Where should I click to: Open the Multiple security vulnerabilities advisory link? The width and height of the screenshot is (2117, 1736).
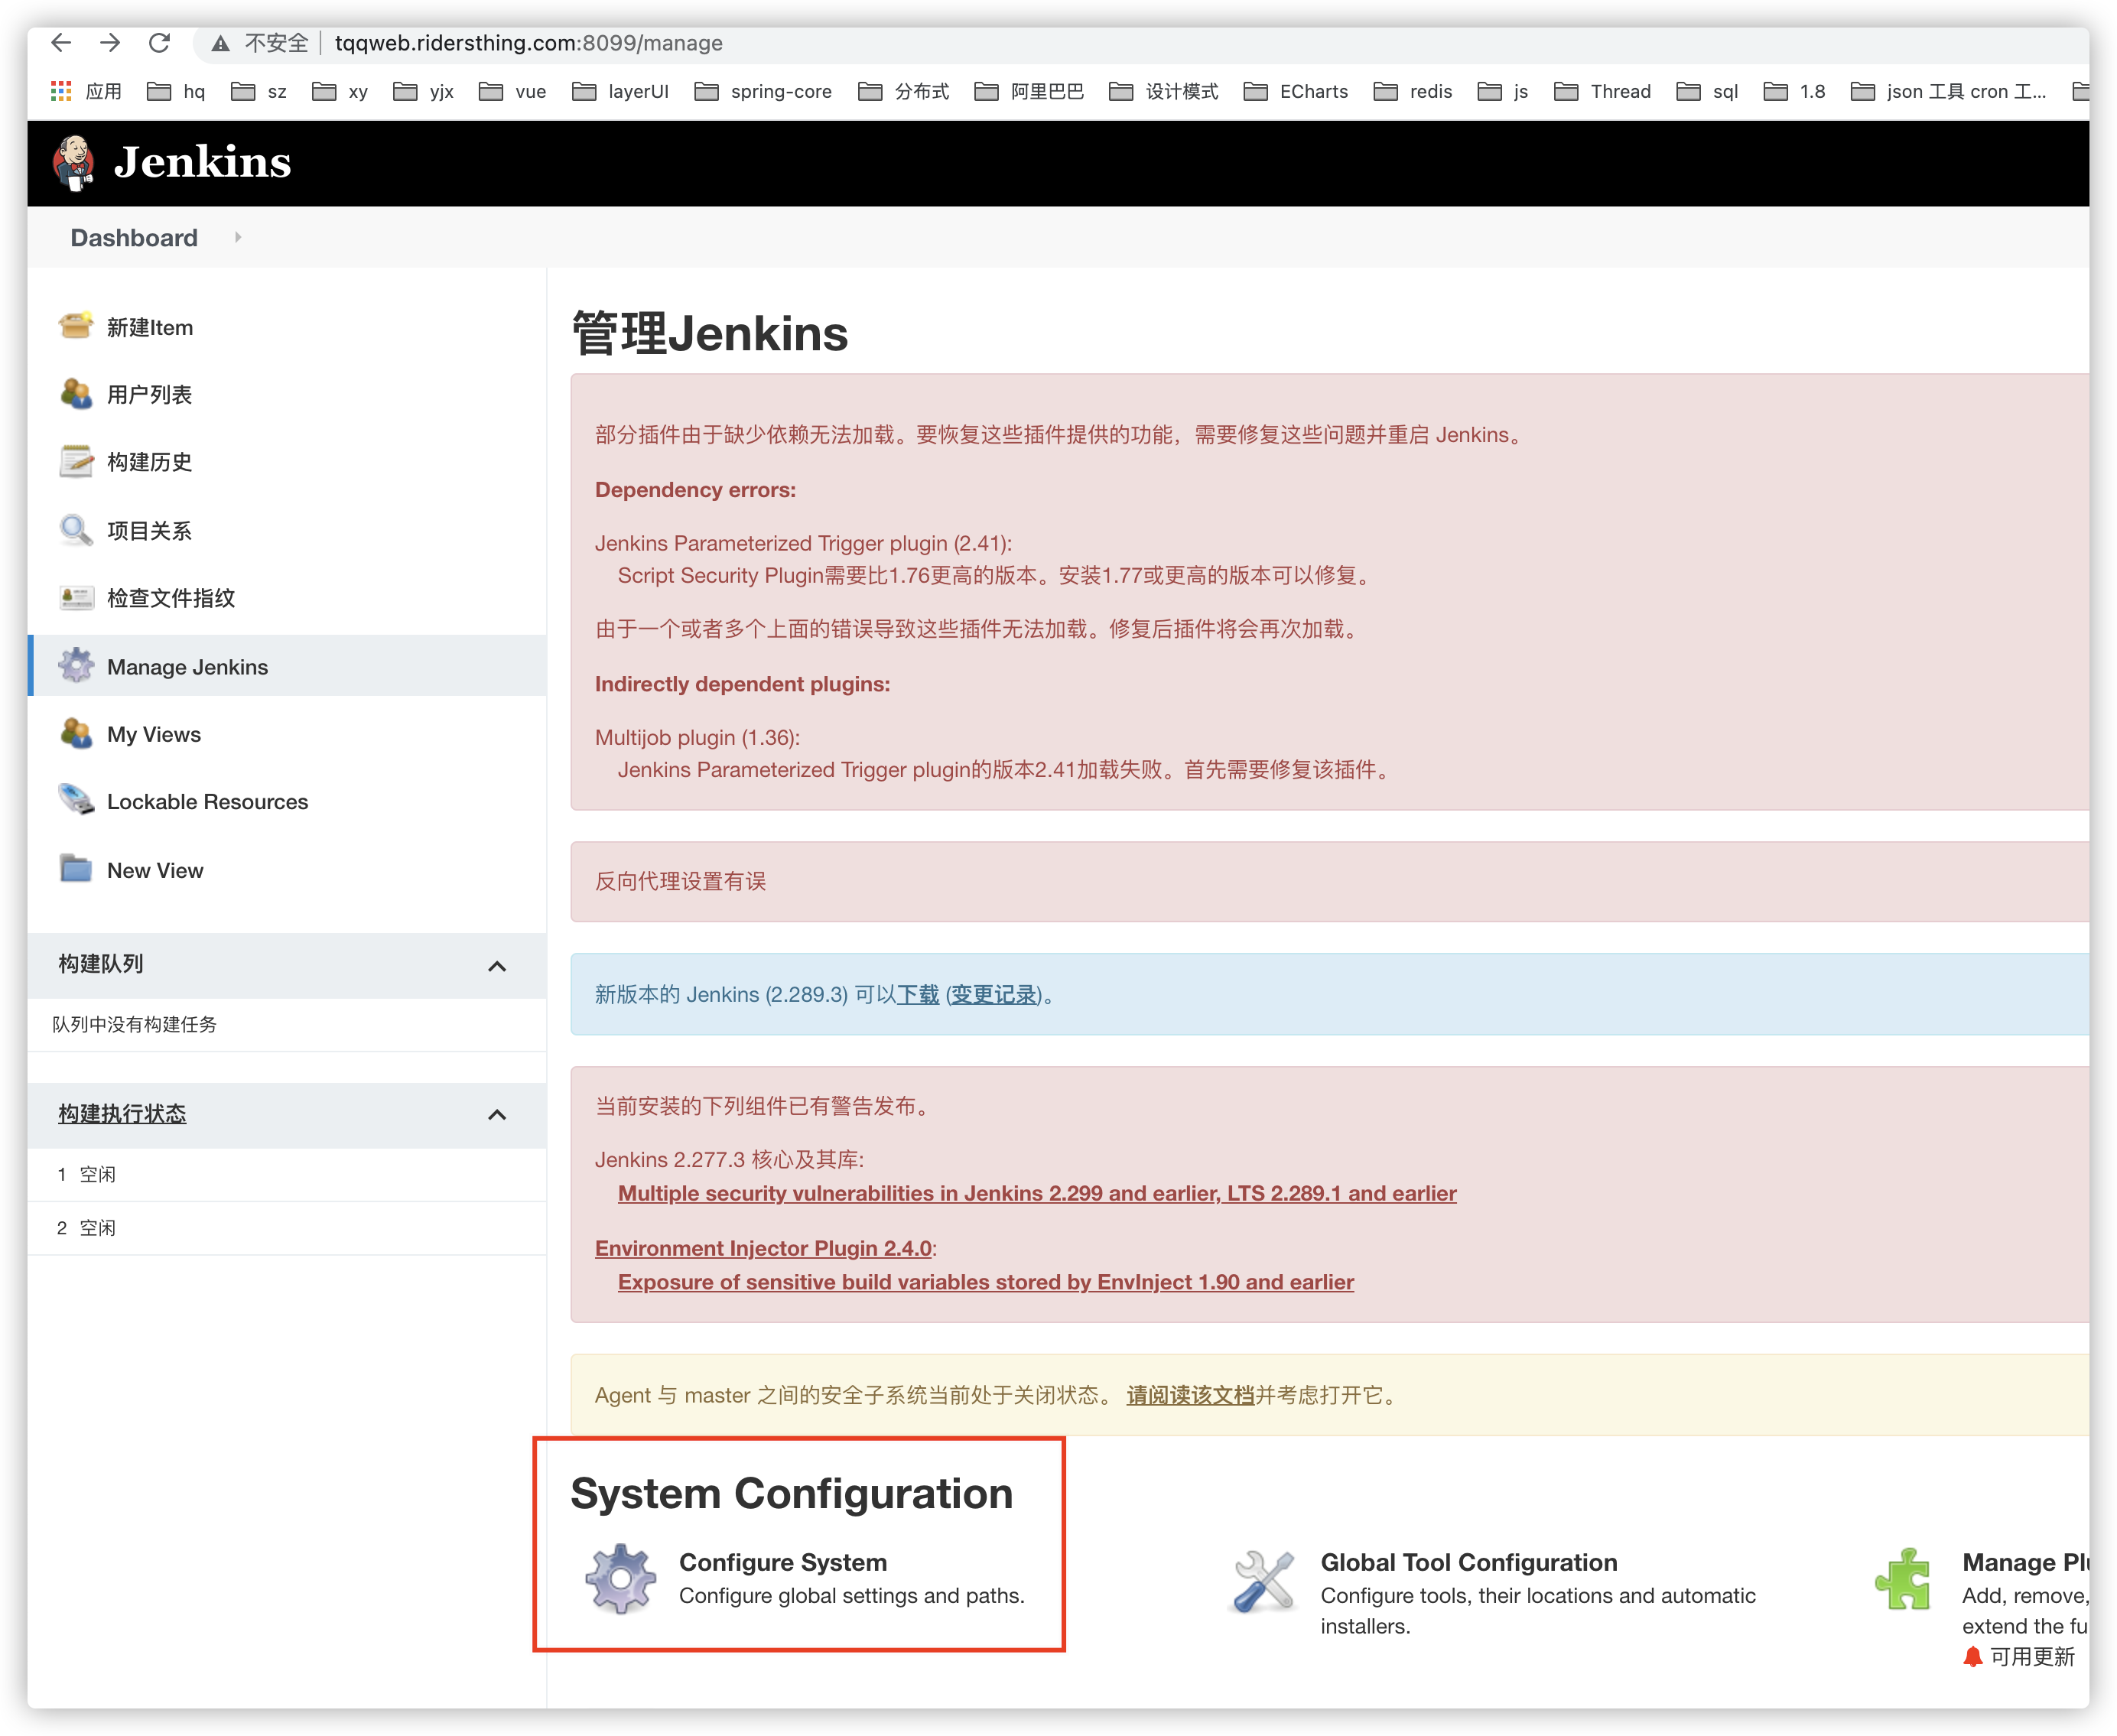click(1037, 1193)
